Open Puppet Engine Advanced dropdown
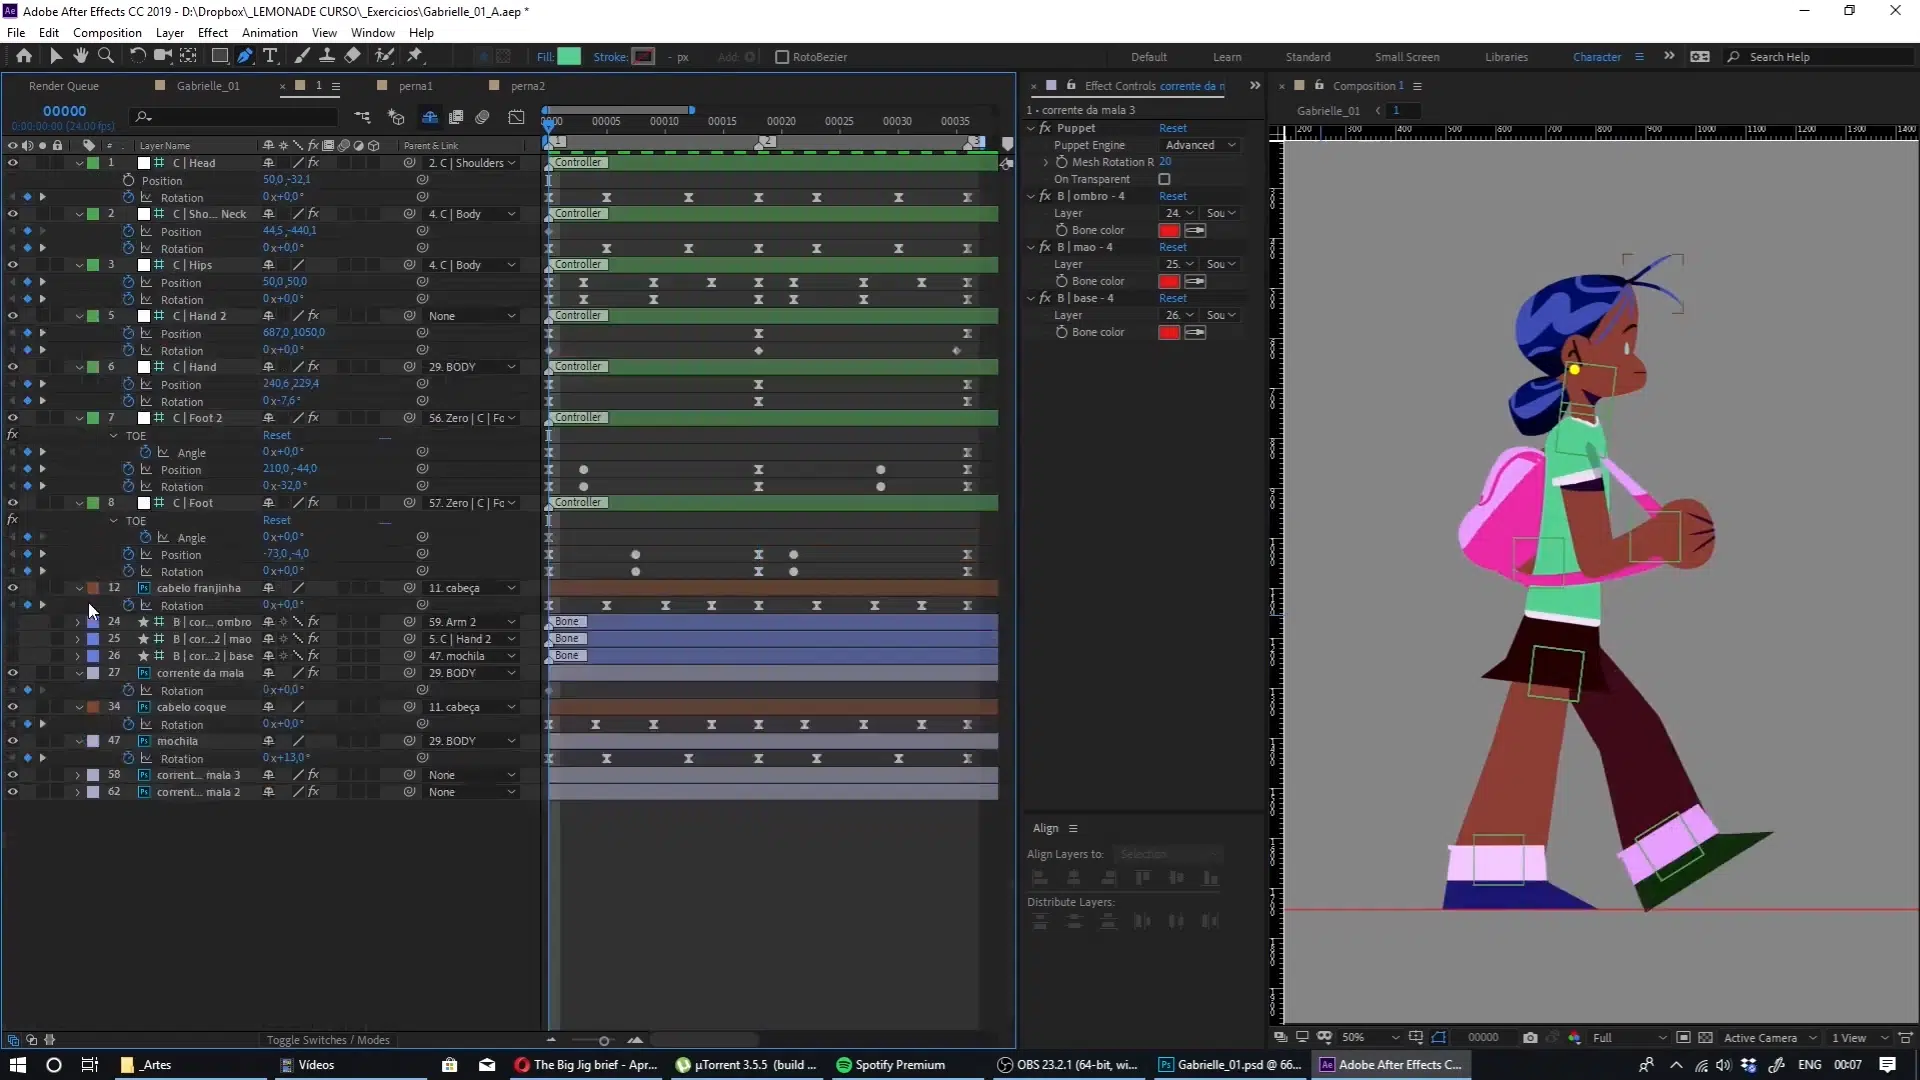 click(x=1198, y=145)
